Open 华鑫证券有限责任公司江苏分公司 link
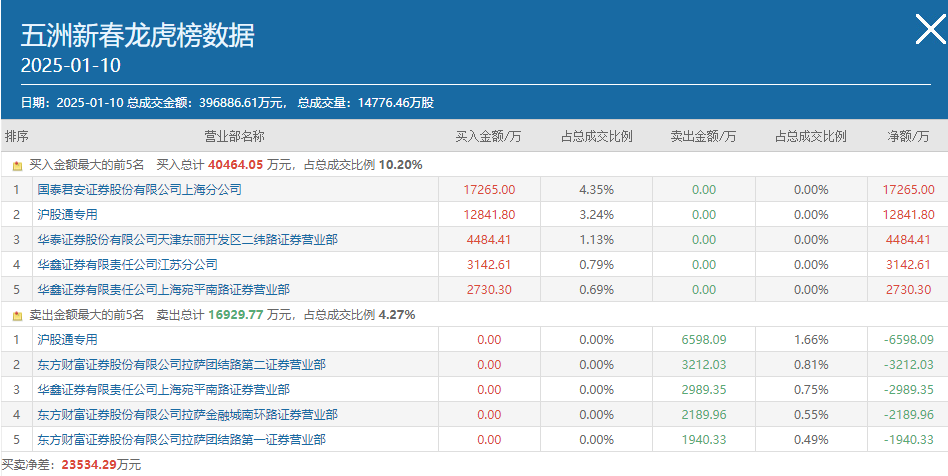The width and height of the screenshot is (948, 476). pyautogui.click(x=127, y=264)
